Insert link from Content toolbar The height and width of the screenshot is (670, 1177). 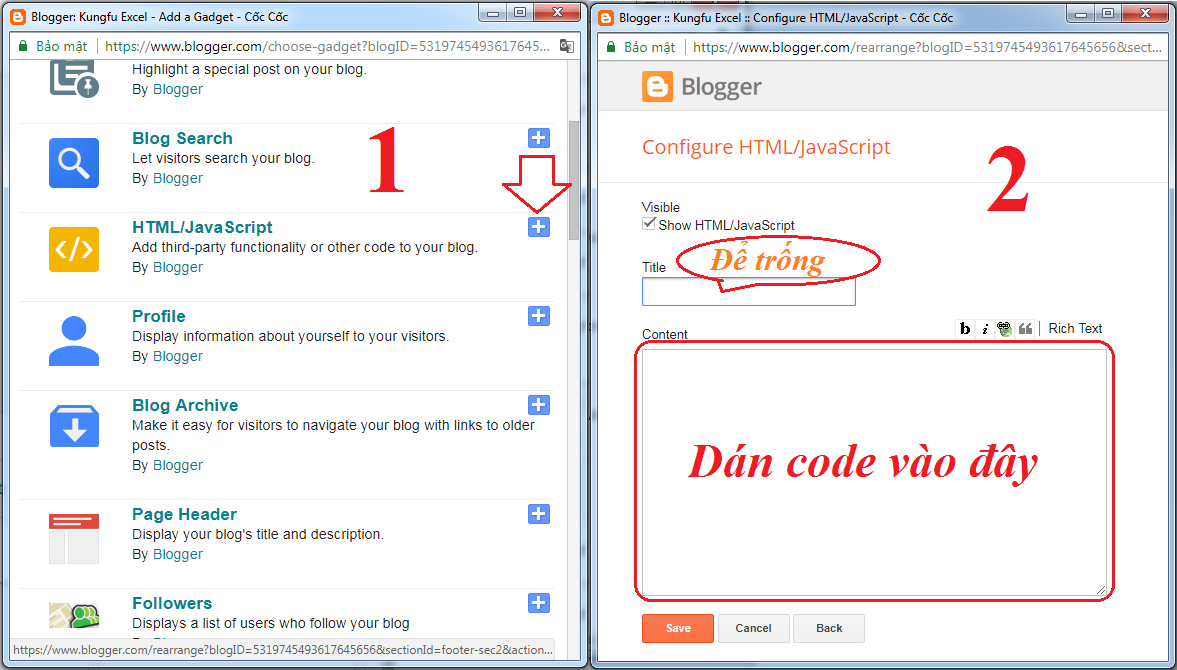click(x=1004, y=329)
